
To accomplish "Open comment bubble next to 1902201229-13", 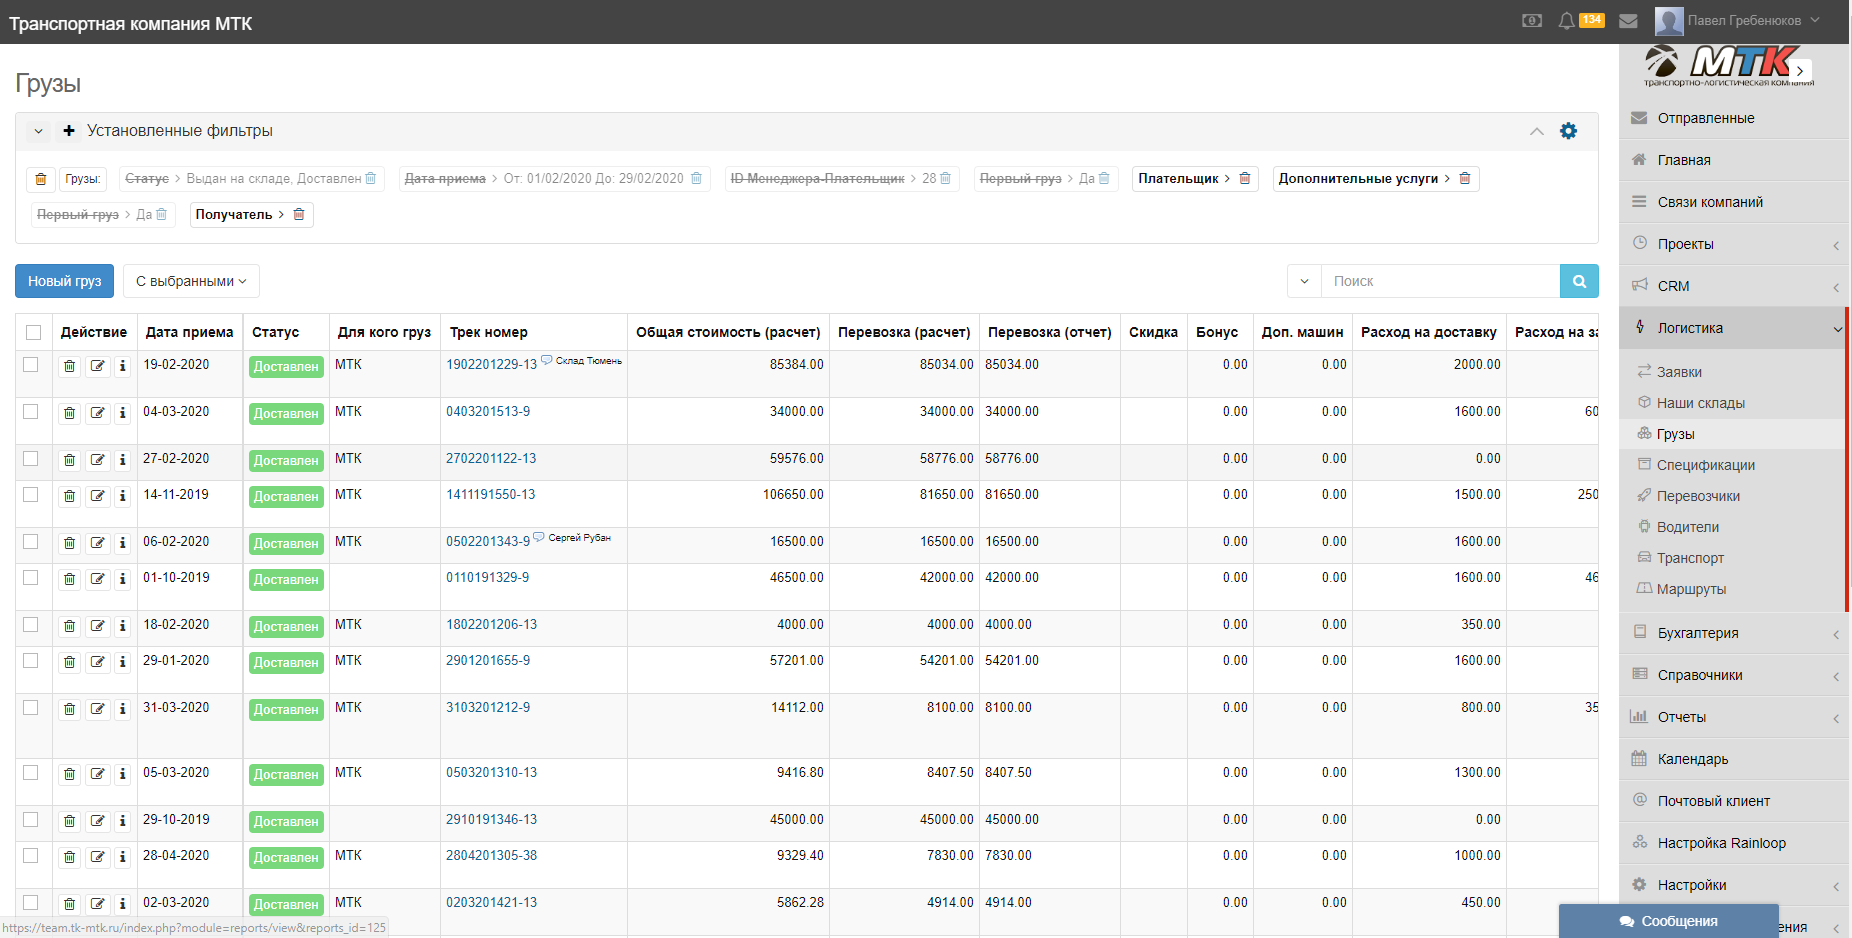I will [547, 360].
